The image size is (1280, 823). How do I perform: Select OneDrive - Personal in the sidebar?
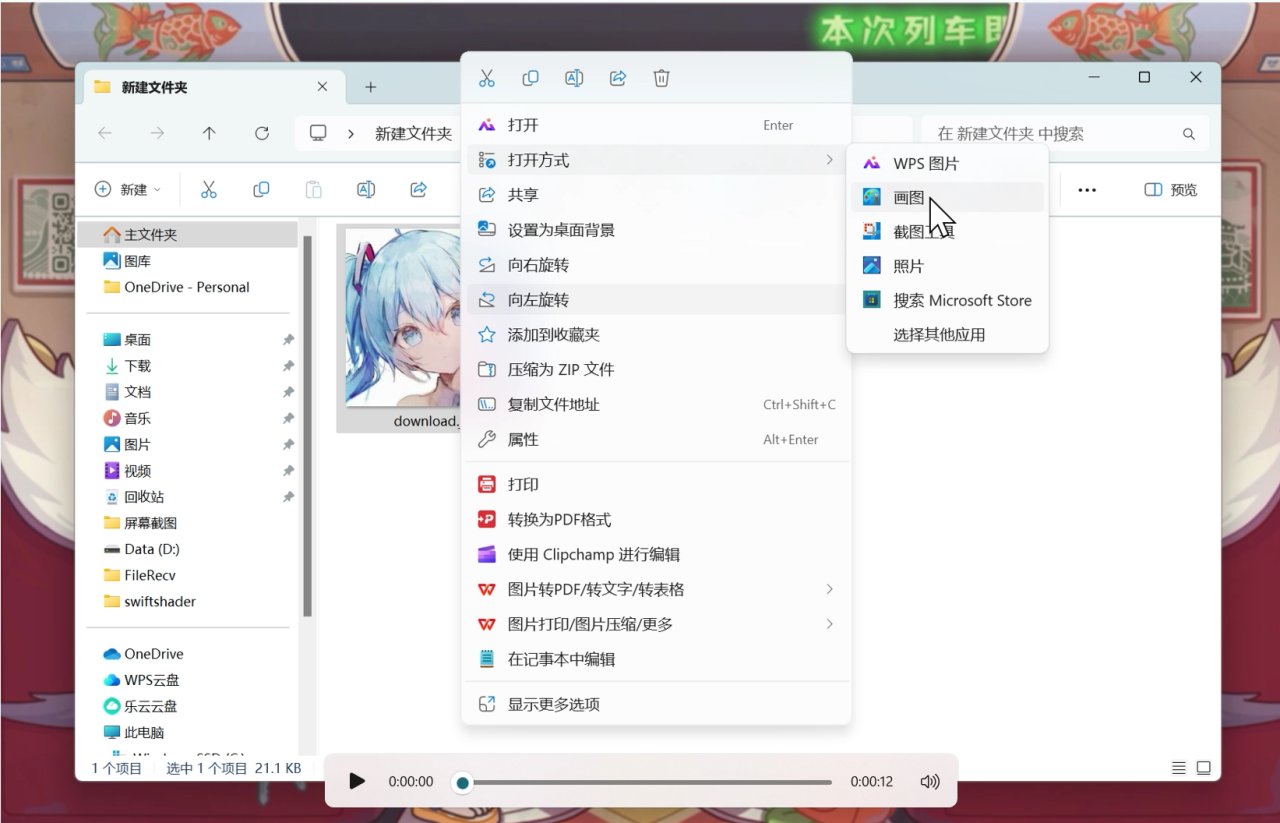187,287
